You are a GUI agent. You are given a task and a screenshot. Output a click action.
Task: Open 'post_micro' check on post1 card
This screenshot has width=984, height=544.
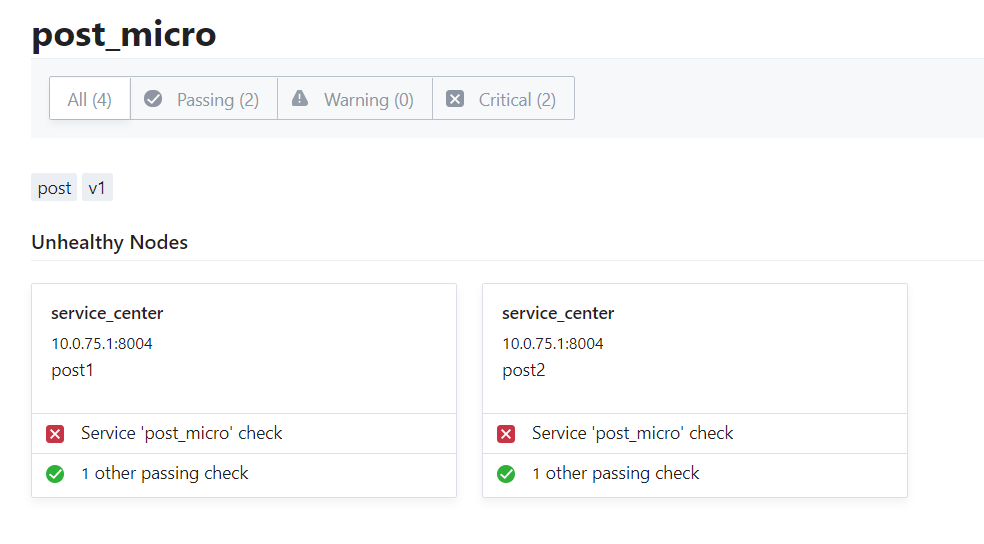182,433
